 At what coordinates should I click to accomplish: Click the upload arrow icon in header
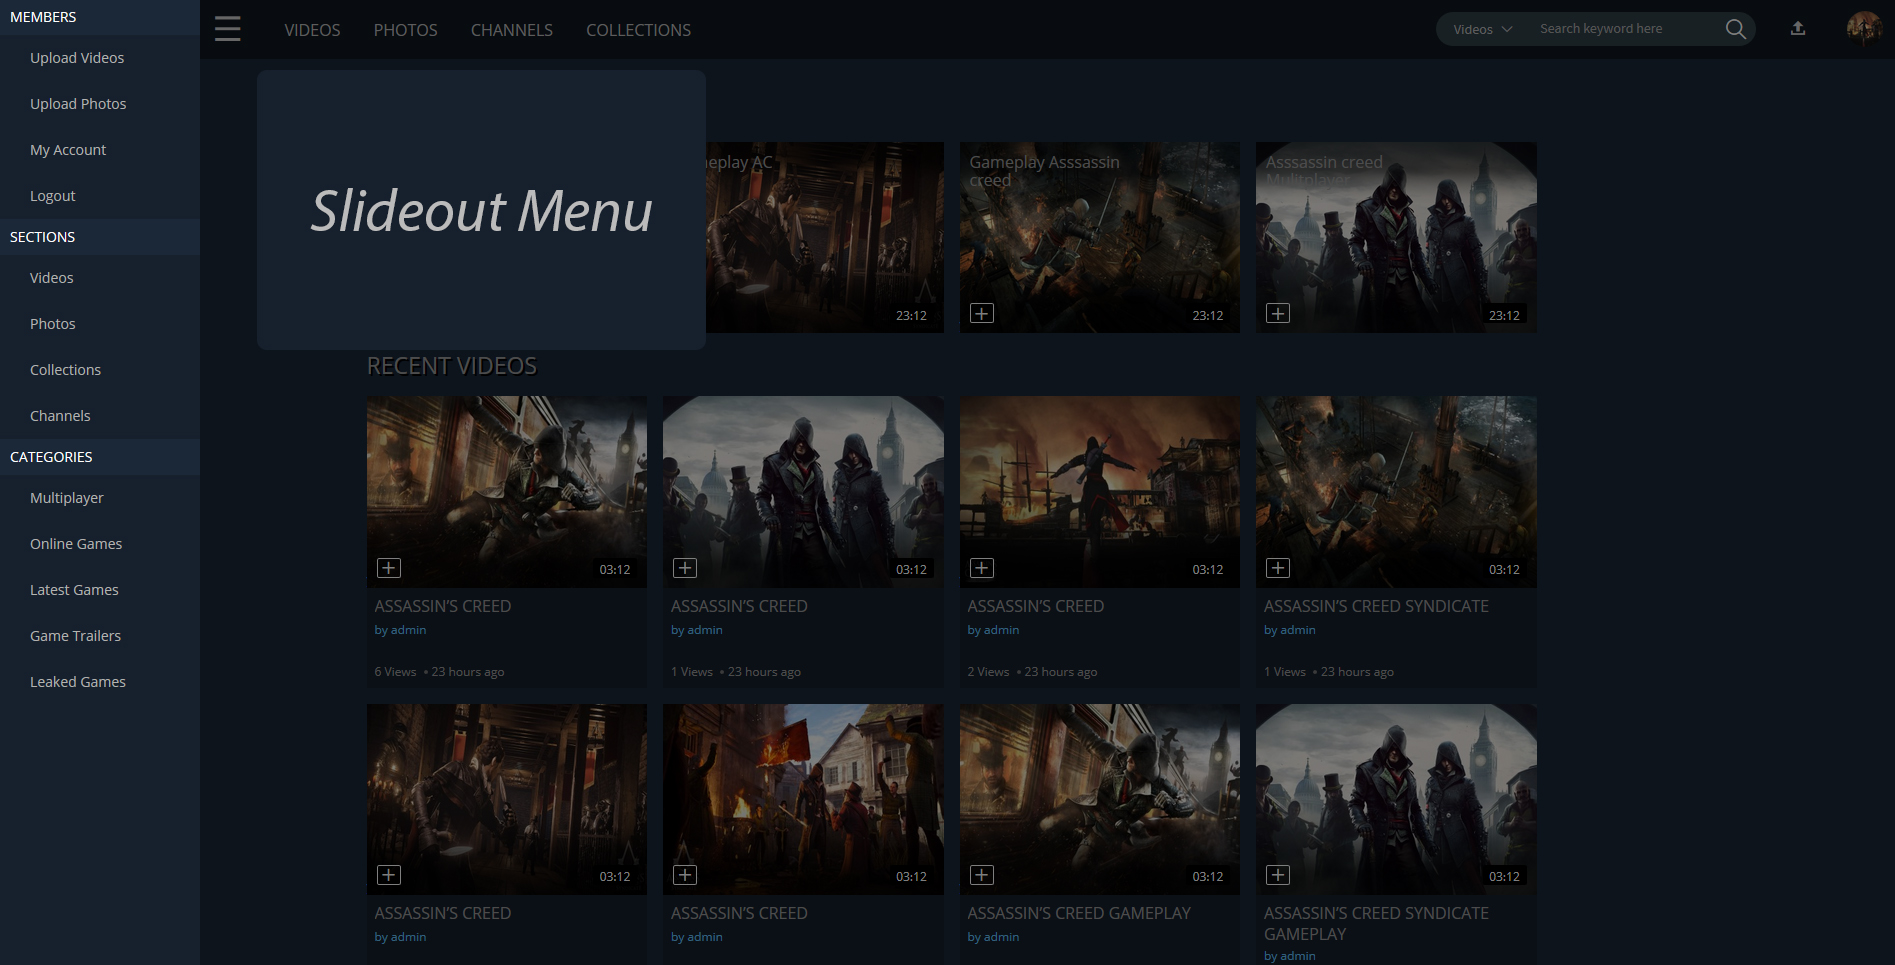[1798, 29]
